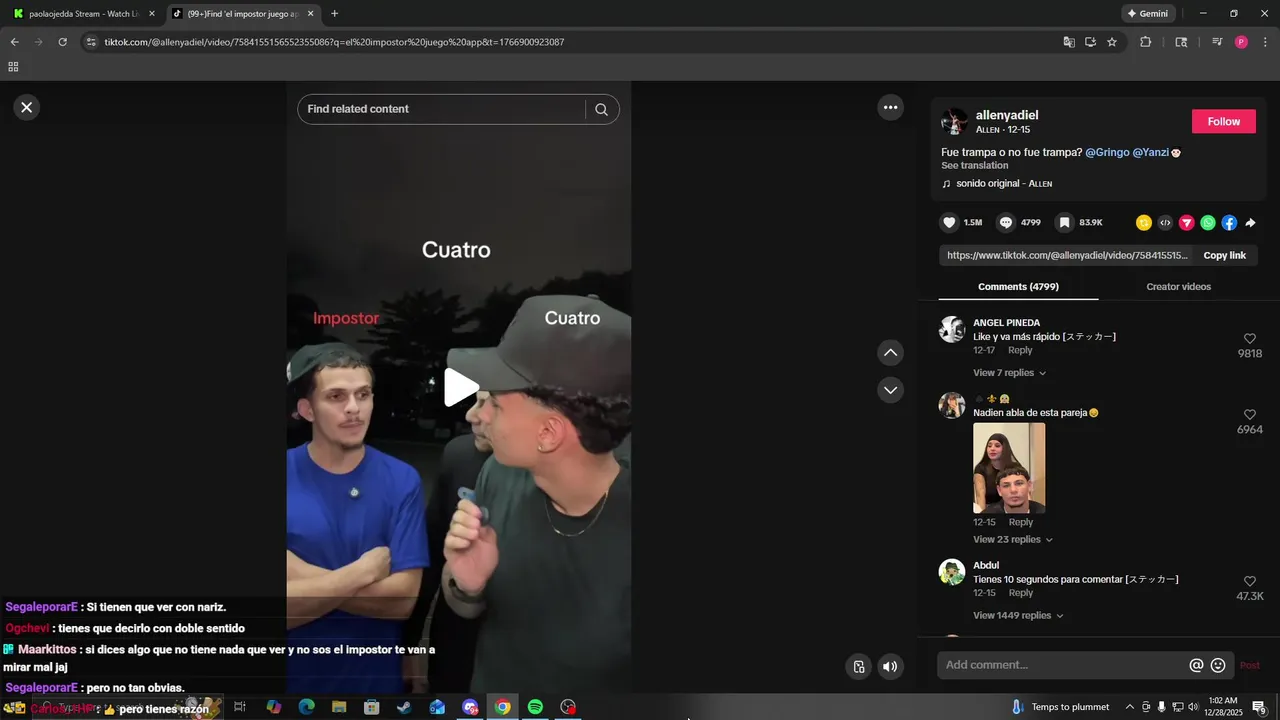1280x720 pixels.
Task: Reload the page
Action: (62, 42)
